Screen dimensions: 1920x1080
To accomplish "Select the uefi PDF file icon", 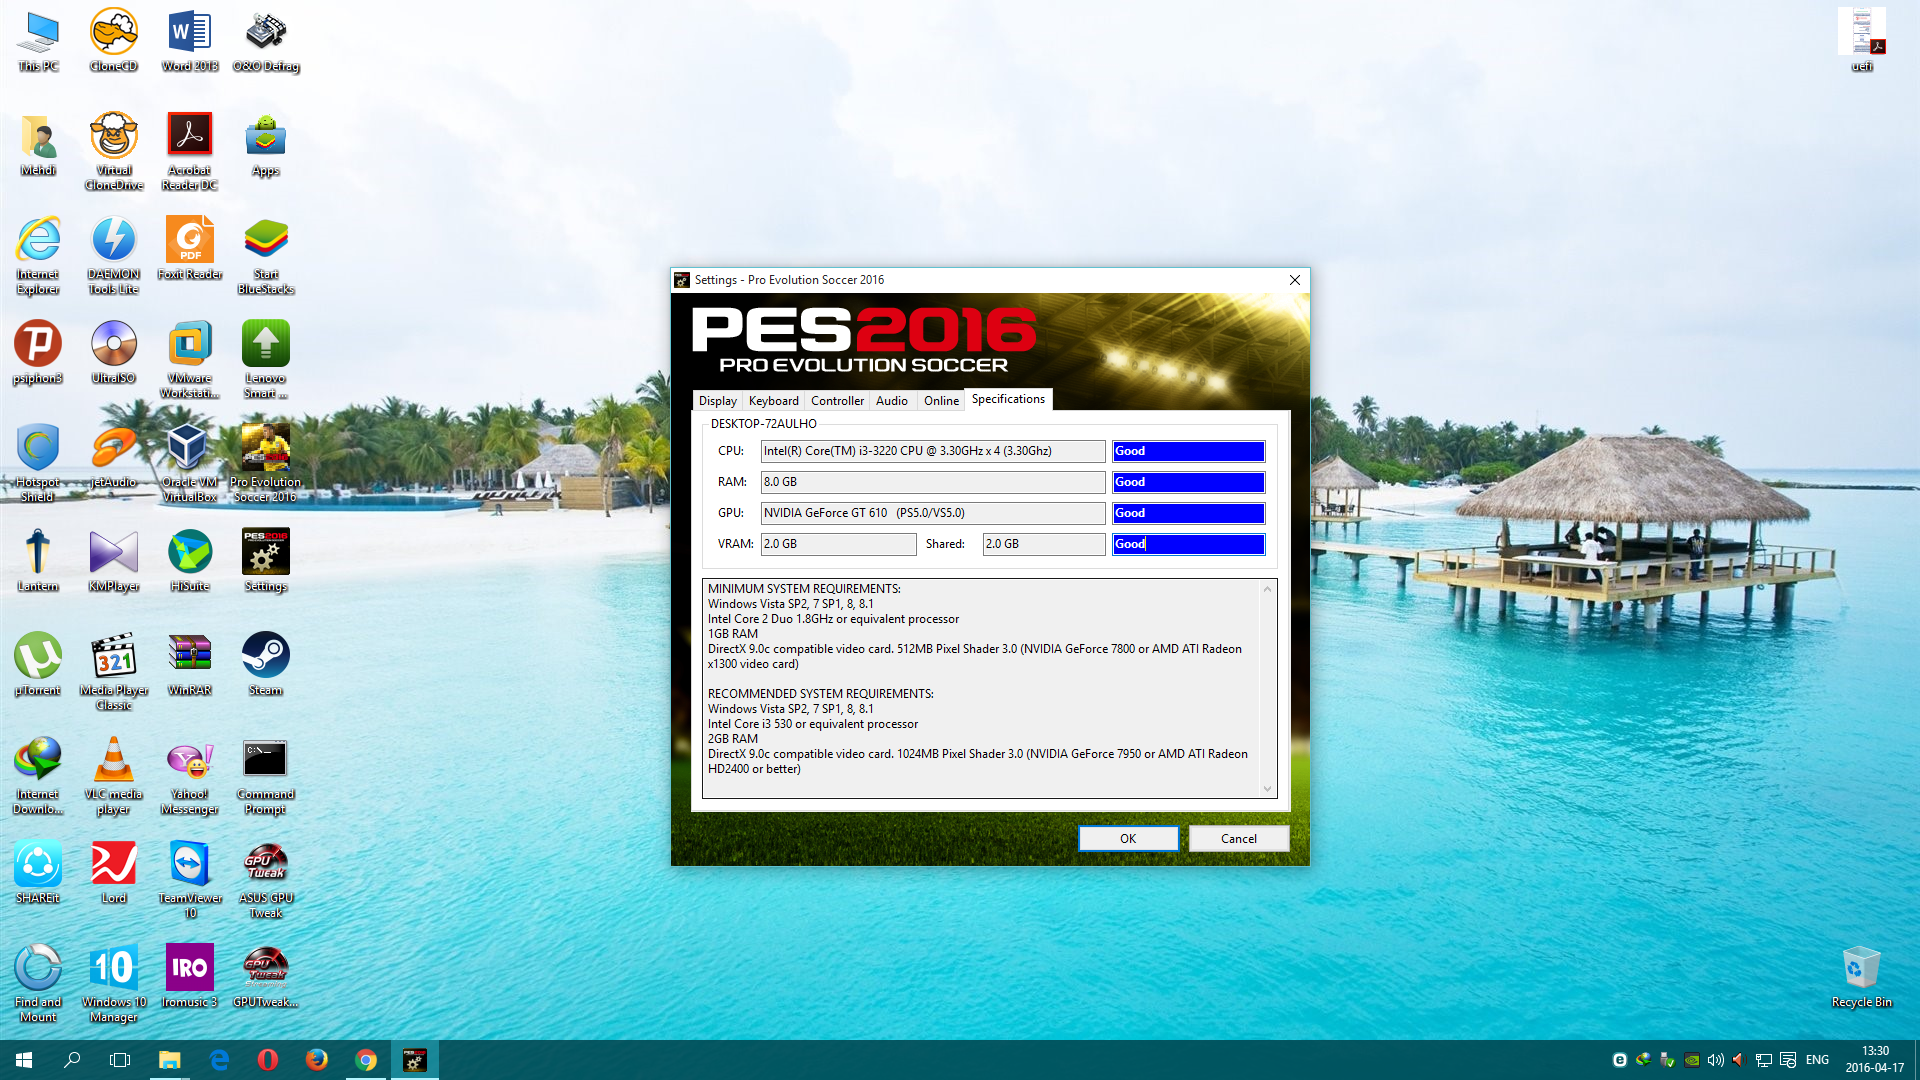I will click(x=1861, y=40).
